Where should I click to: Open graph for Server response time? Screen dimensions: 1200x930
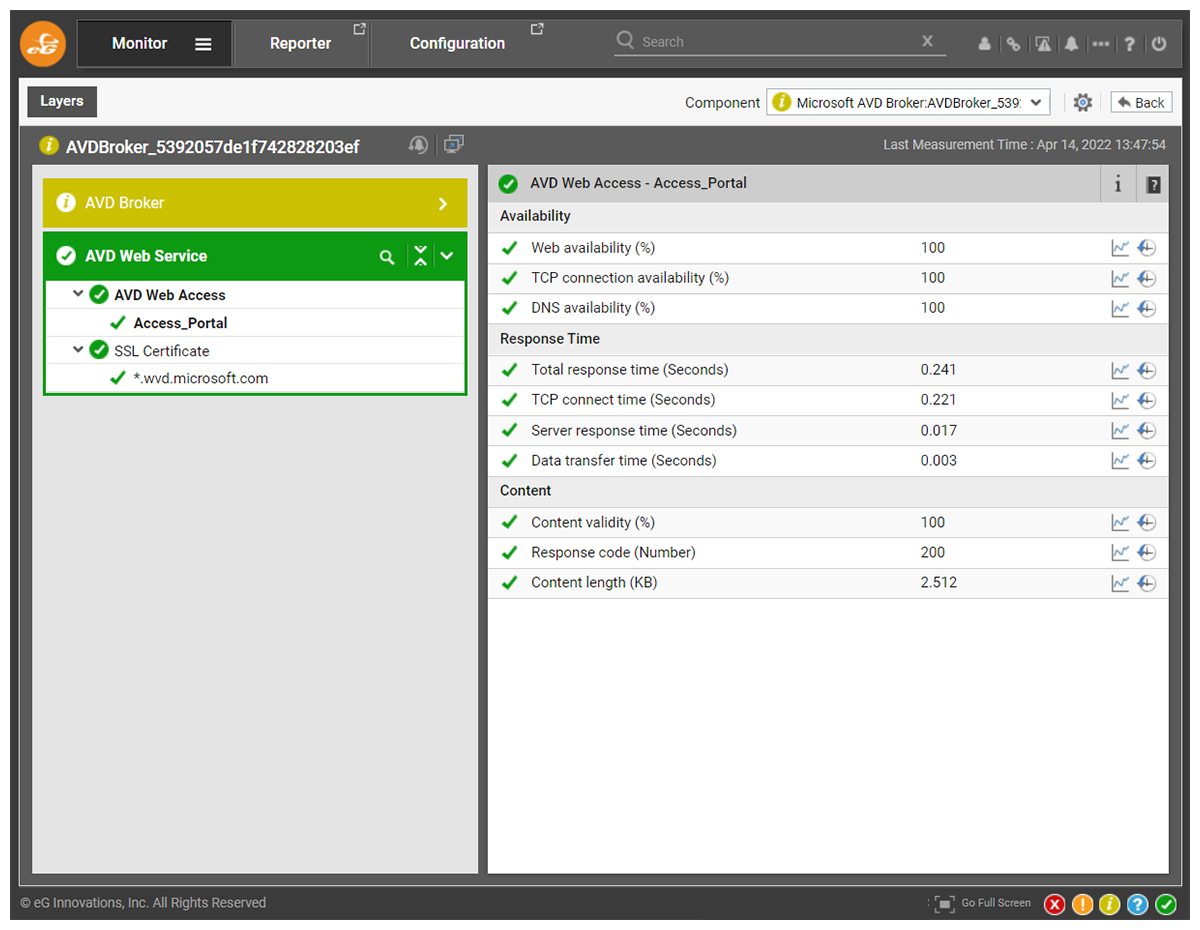point(1120,431)
